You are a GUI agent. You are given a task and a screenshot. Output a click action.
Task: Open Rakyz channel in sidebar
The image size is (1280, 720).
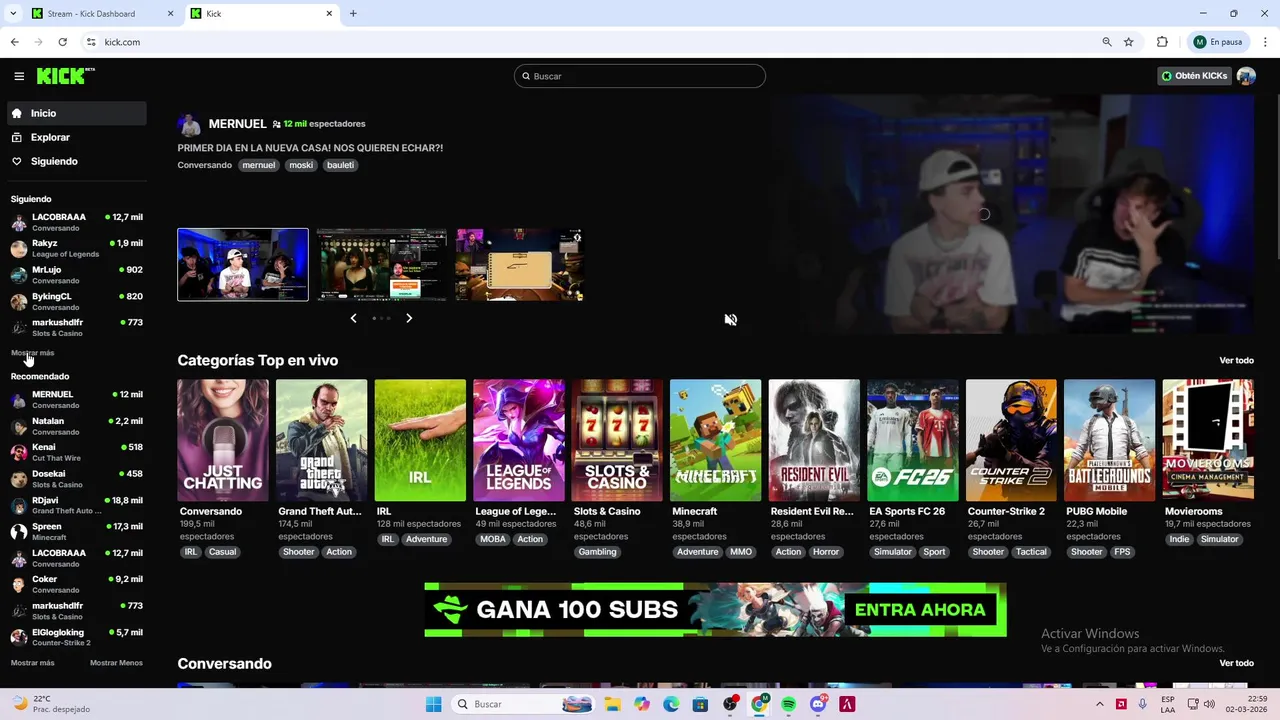pyautogui.click(x=77, y=248)
